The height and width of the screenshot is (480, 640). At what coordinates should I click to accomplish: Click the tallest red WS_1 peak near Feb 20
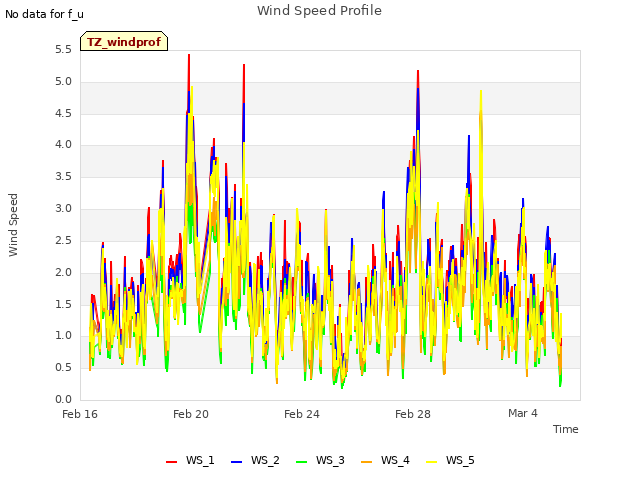tap(189, 56)
